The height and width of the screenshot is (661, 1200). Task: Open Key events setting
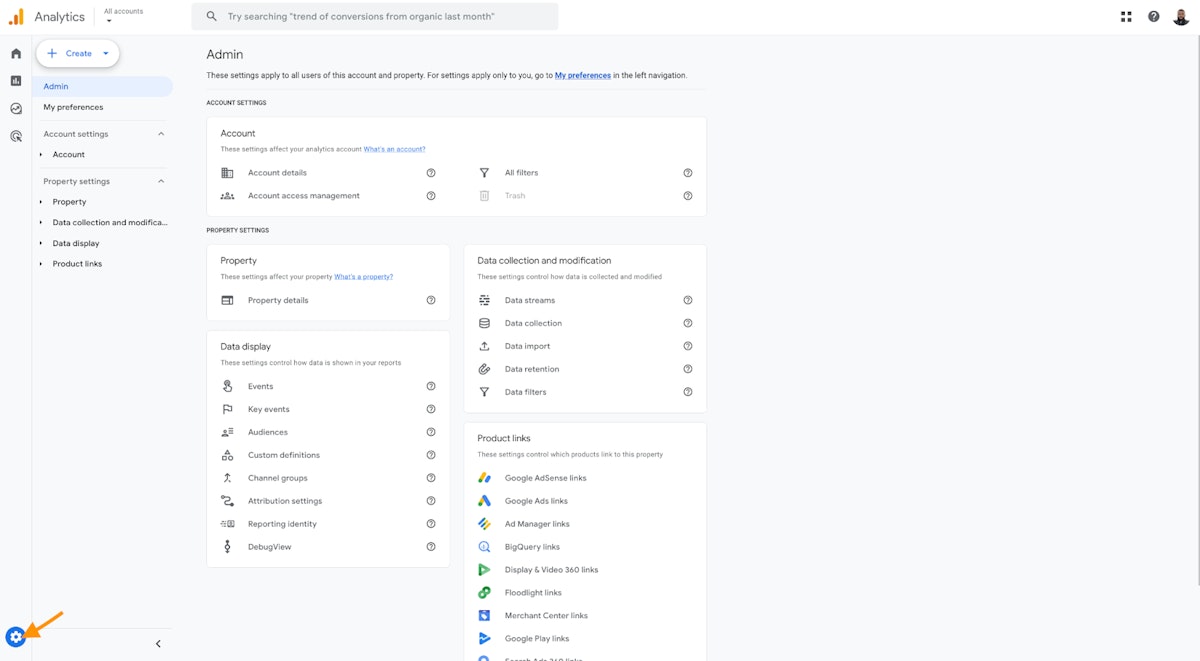coord(269,409)
